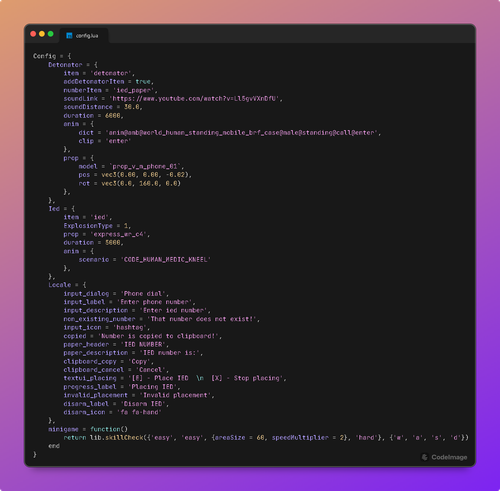Click the areaSize = 60 parameter
500x491 pixels.
240,437
